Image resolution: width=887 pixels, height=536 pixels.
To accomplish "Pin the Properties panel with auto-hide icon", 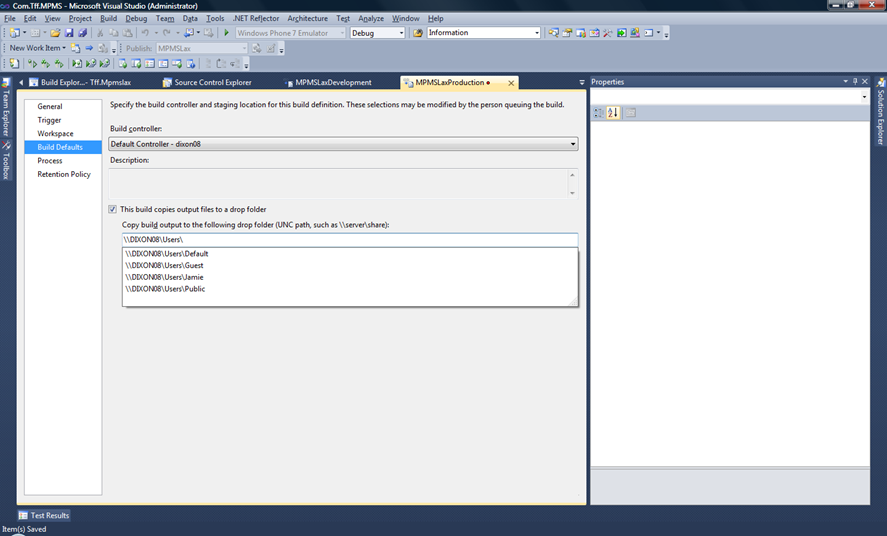I will click(x=855, y=82).
